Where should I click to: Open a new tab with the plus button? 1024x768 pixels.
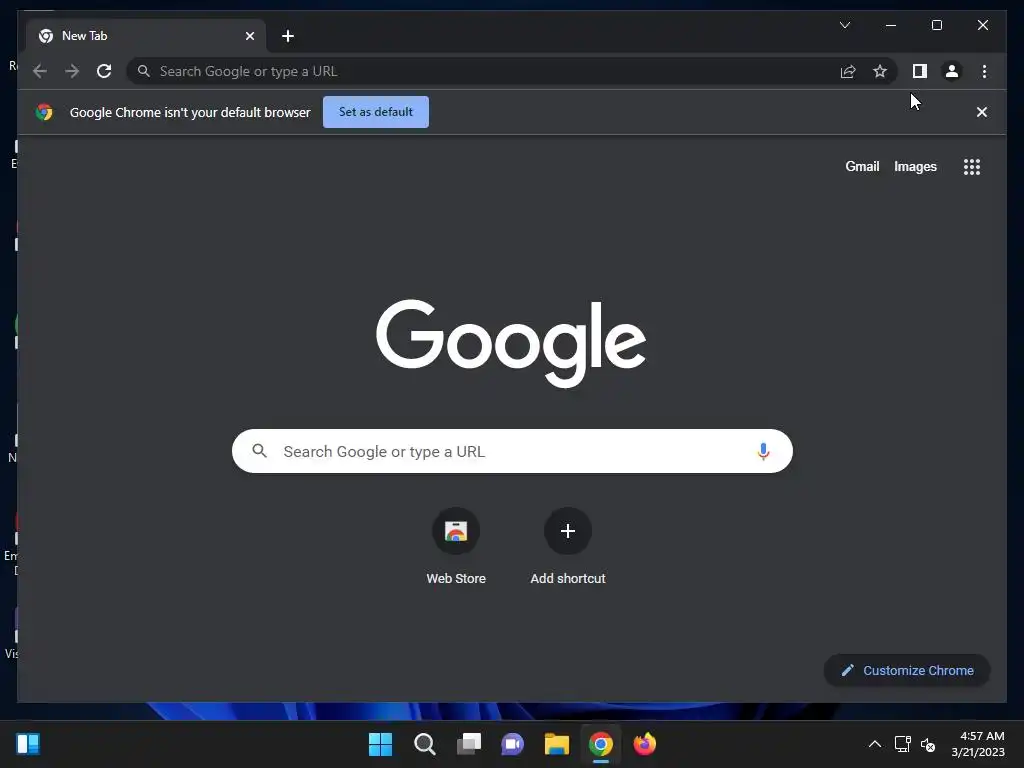coord(288,36)
